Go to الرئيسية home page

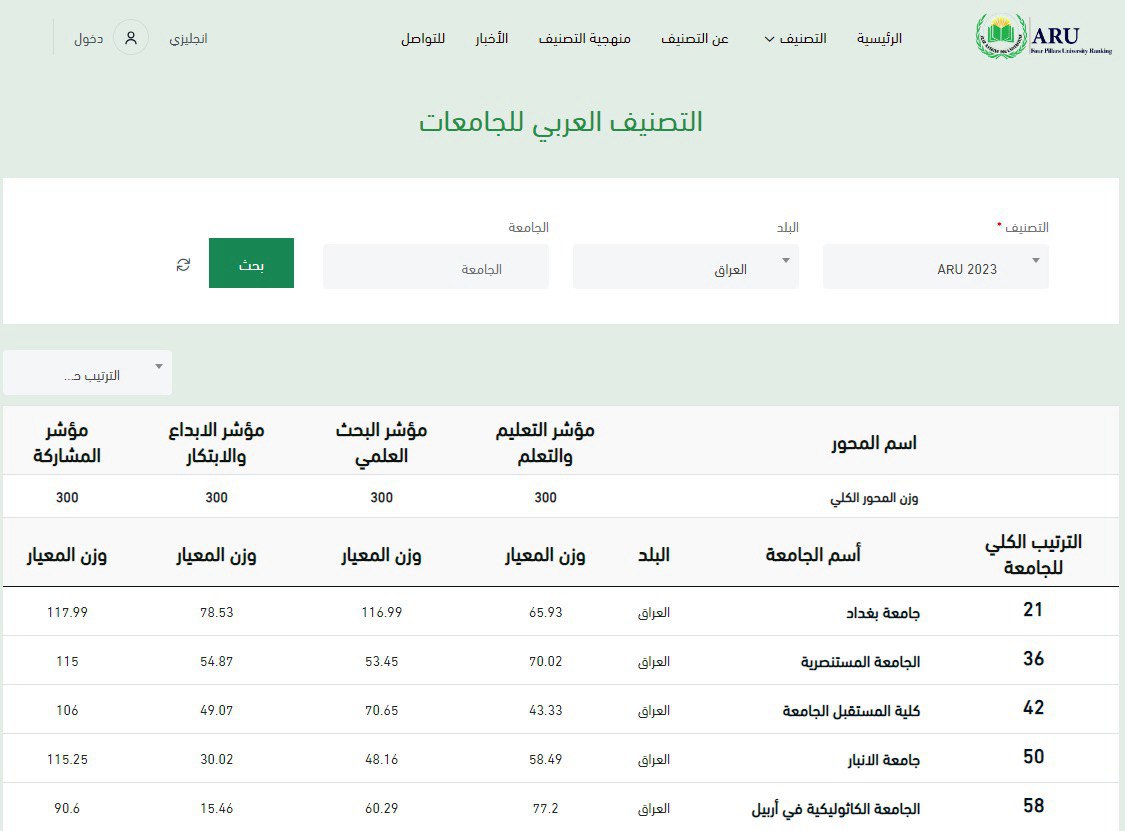(879, 39)
